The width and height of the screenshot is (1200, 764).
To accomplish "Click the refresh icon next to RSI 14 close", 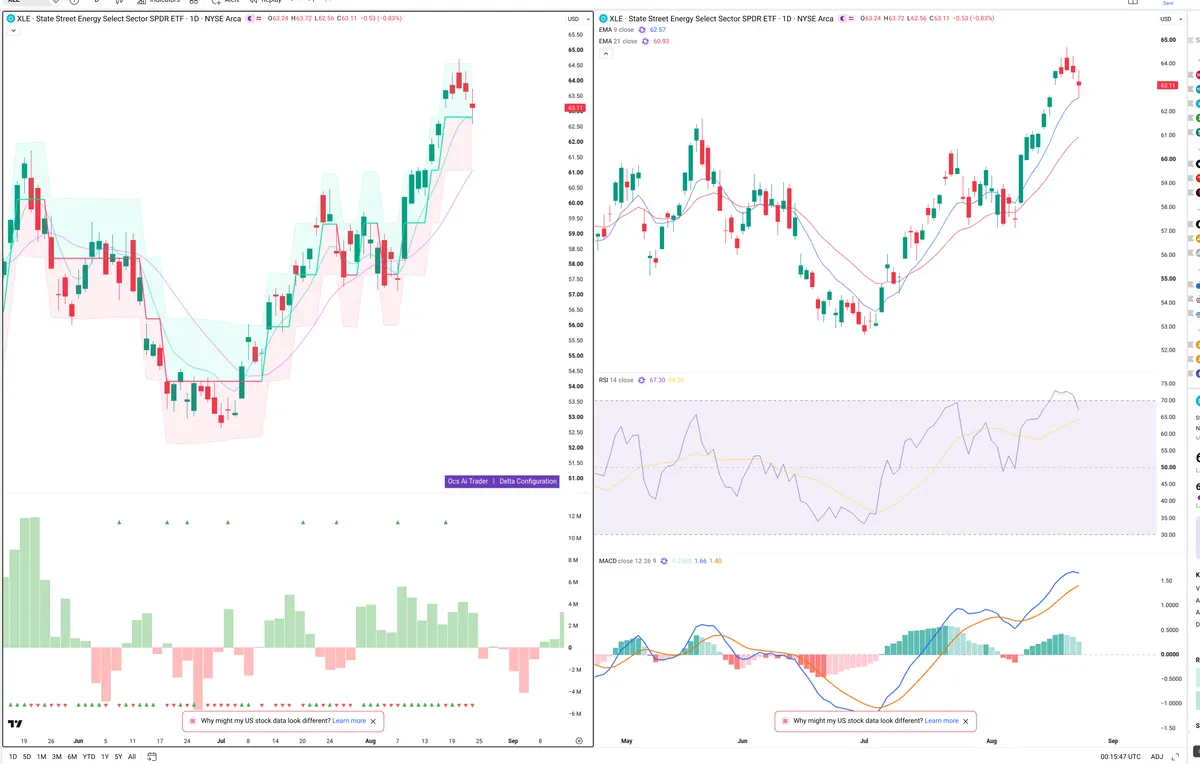I will [642, 380].
